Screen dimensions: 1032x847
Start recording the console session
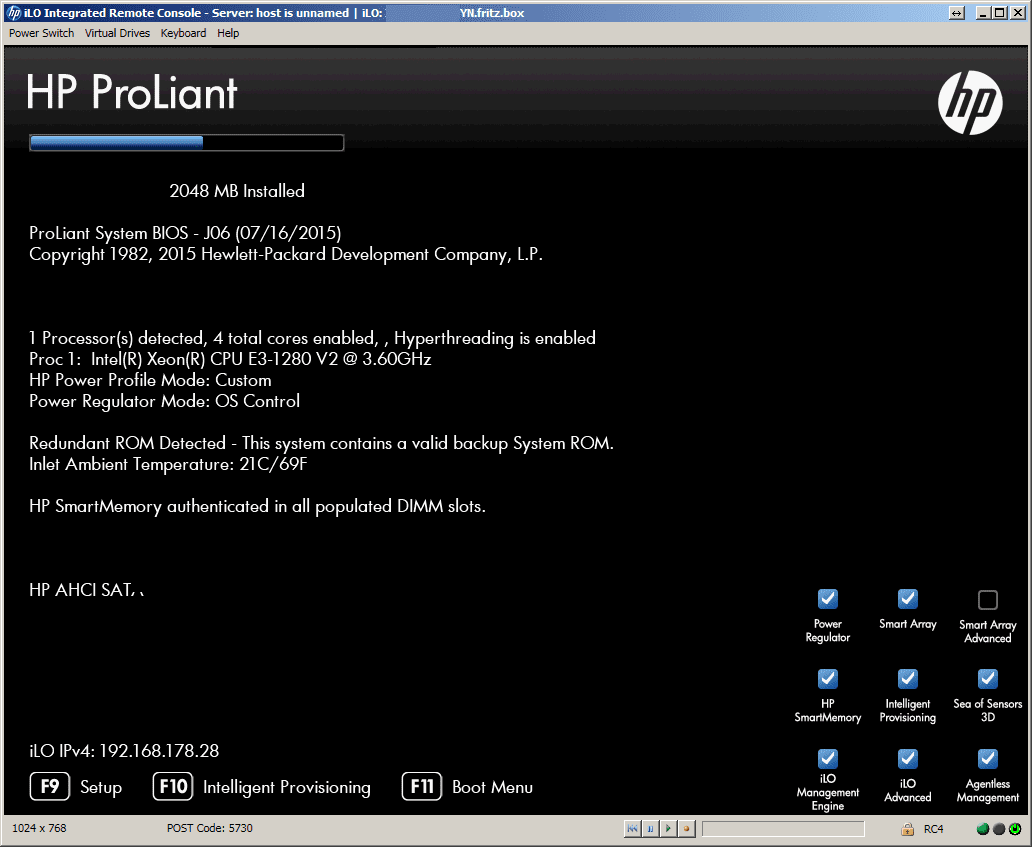point(686,829)
